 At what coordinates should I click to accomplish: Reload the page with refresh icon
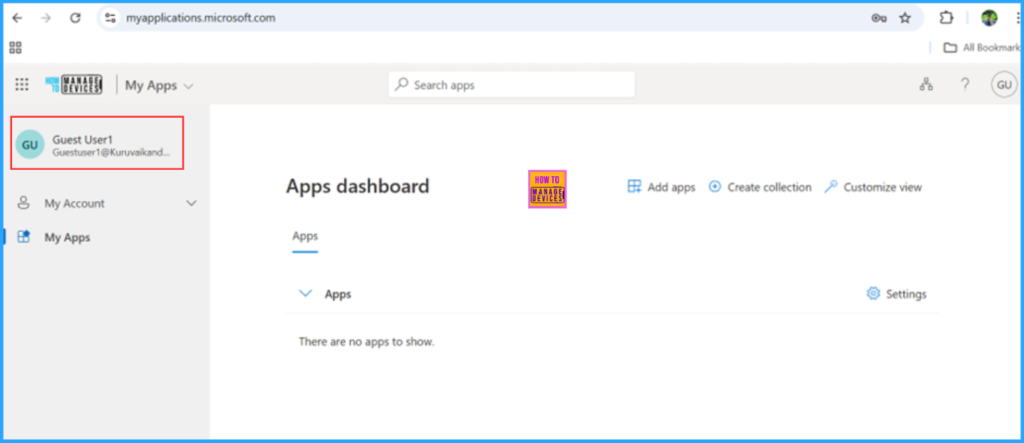(x=75, y=18)
